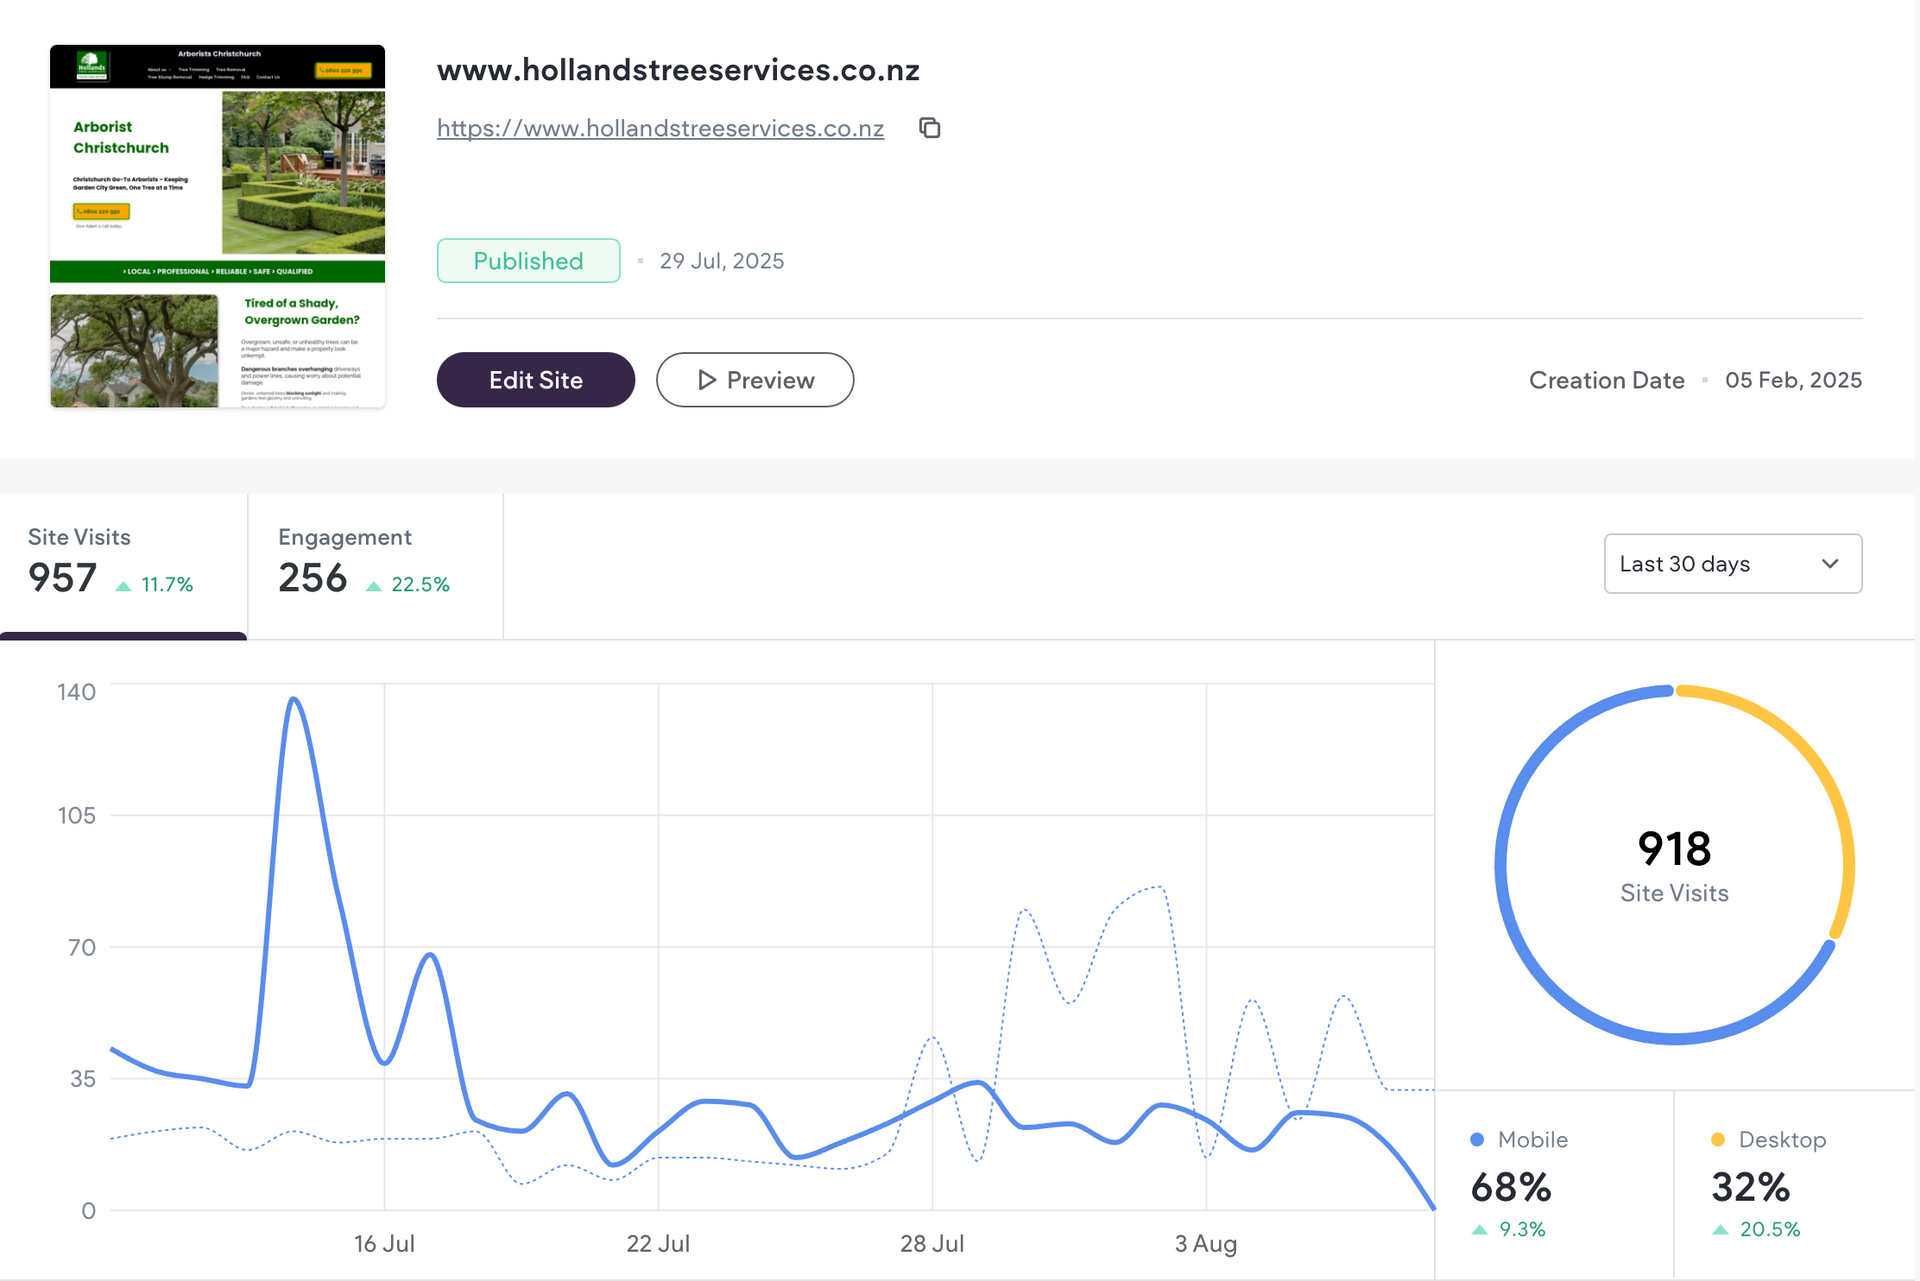The height and width of the screenshot is (1281, 1920).
Task: Click the Mobile 9.3% increase arrow
Action: point(1480,1229)
